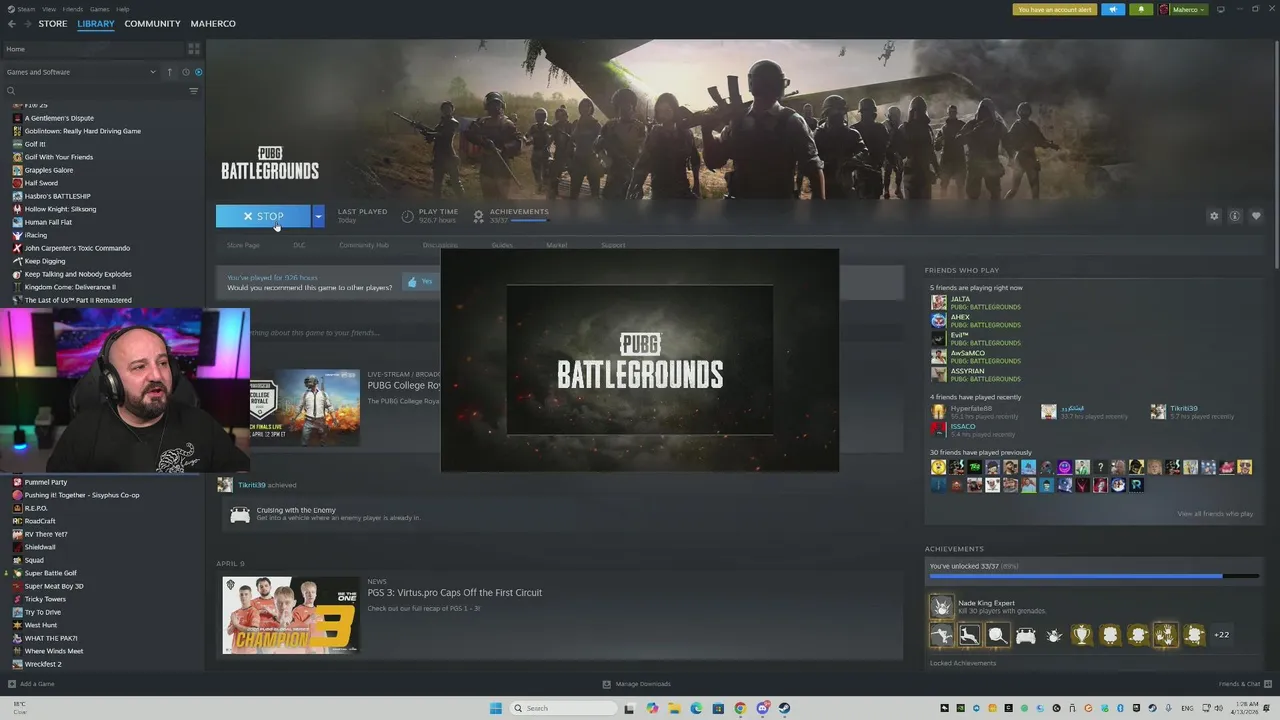
Task: Add a Game from the bottom bar
Action: coord(31,684)
